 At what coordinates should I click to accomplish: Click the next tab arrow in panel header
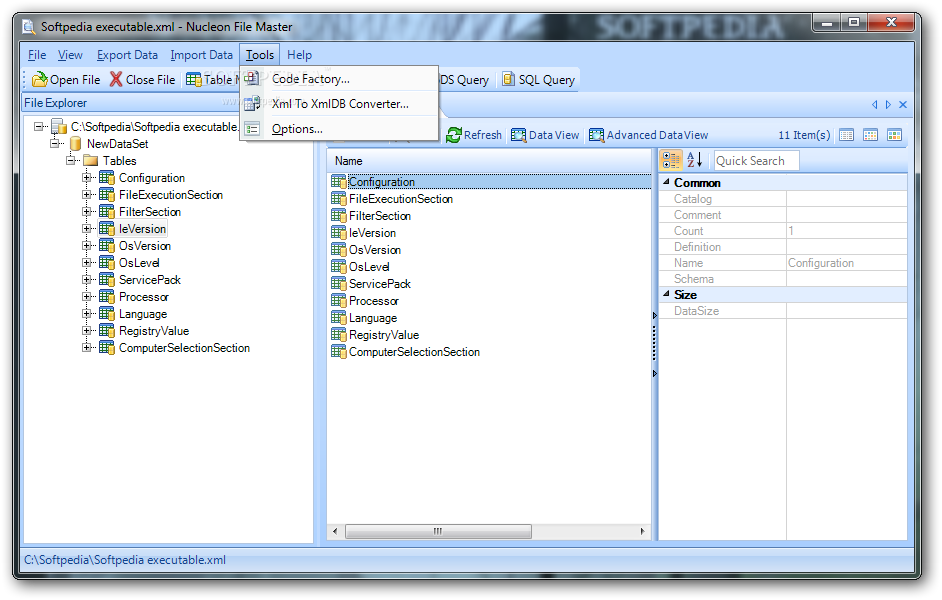pyautogui.click(x=888, y=105)
